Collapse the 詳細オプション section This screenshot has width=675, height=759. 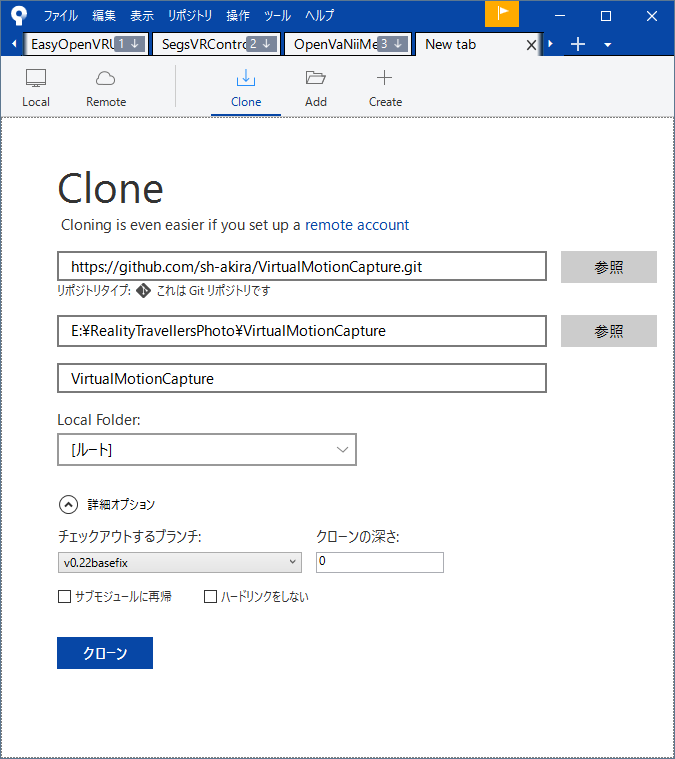coord(68,504)
